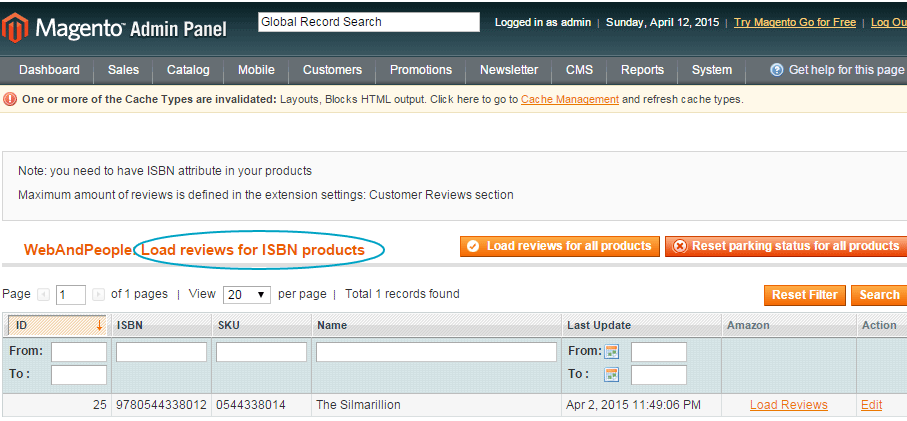Open the Cache Management link
907x421 pixels.
pos(570,99)
